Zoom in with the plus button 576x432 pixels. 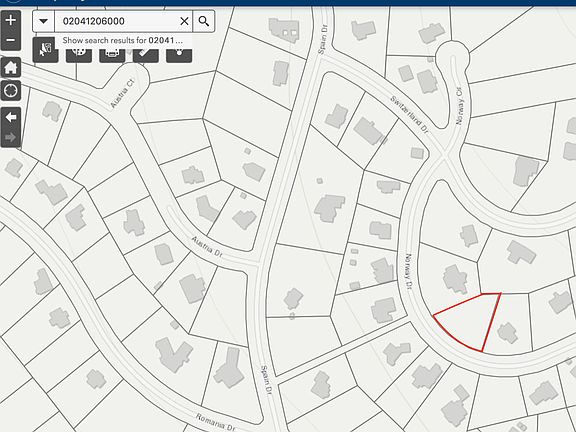(x=11, y=20)
